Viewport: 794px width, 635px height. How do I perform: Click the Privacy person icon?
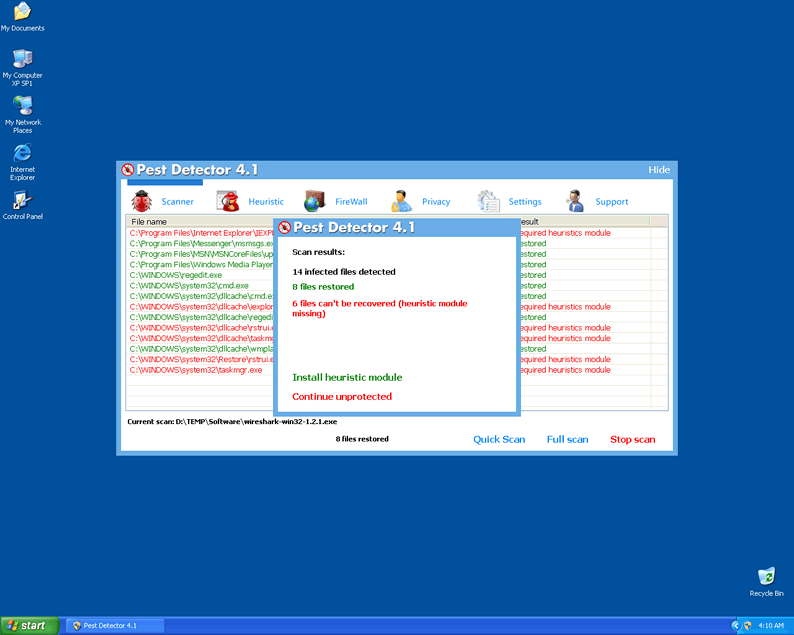pyautogui.click(x=402, y=201)
